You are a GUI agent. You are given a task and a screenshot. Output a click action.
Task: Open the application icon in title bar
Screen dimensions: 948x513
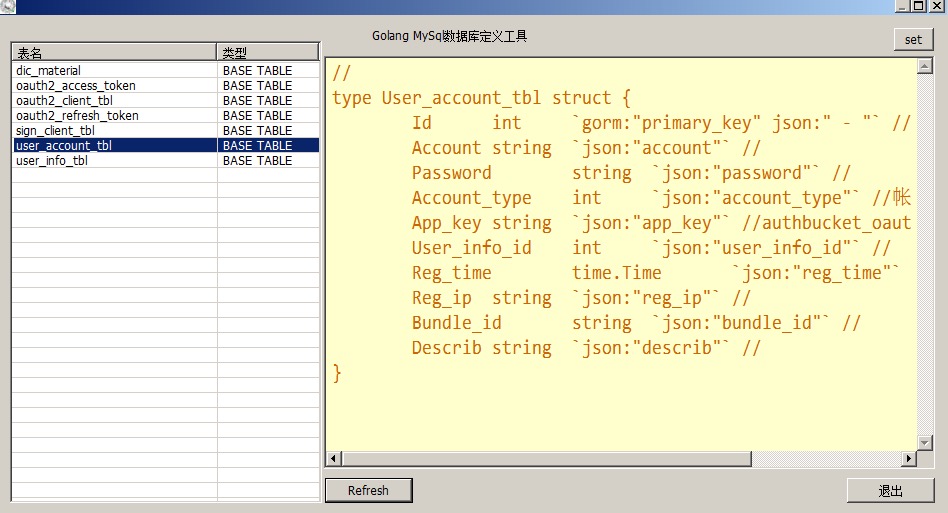(6, 6)
